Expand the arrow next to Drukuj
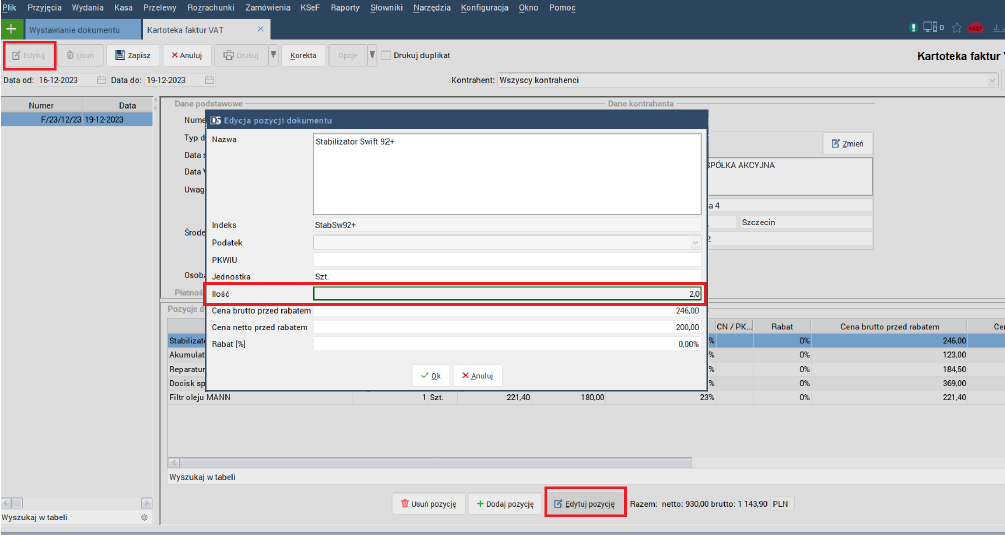 (x=274, y=56)
